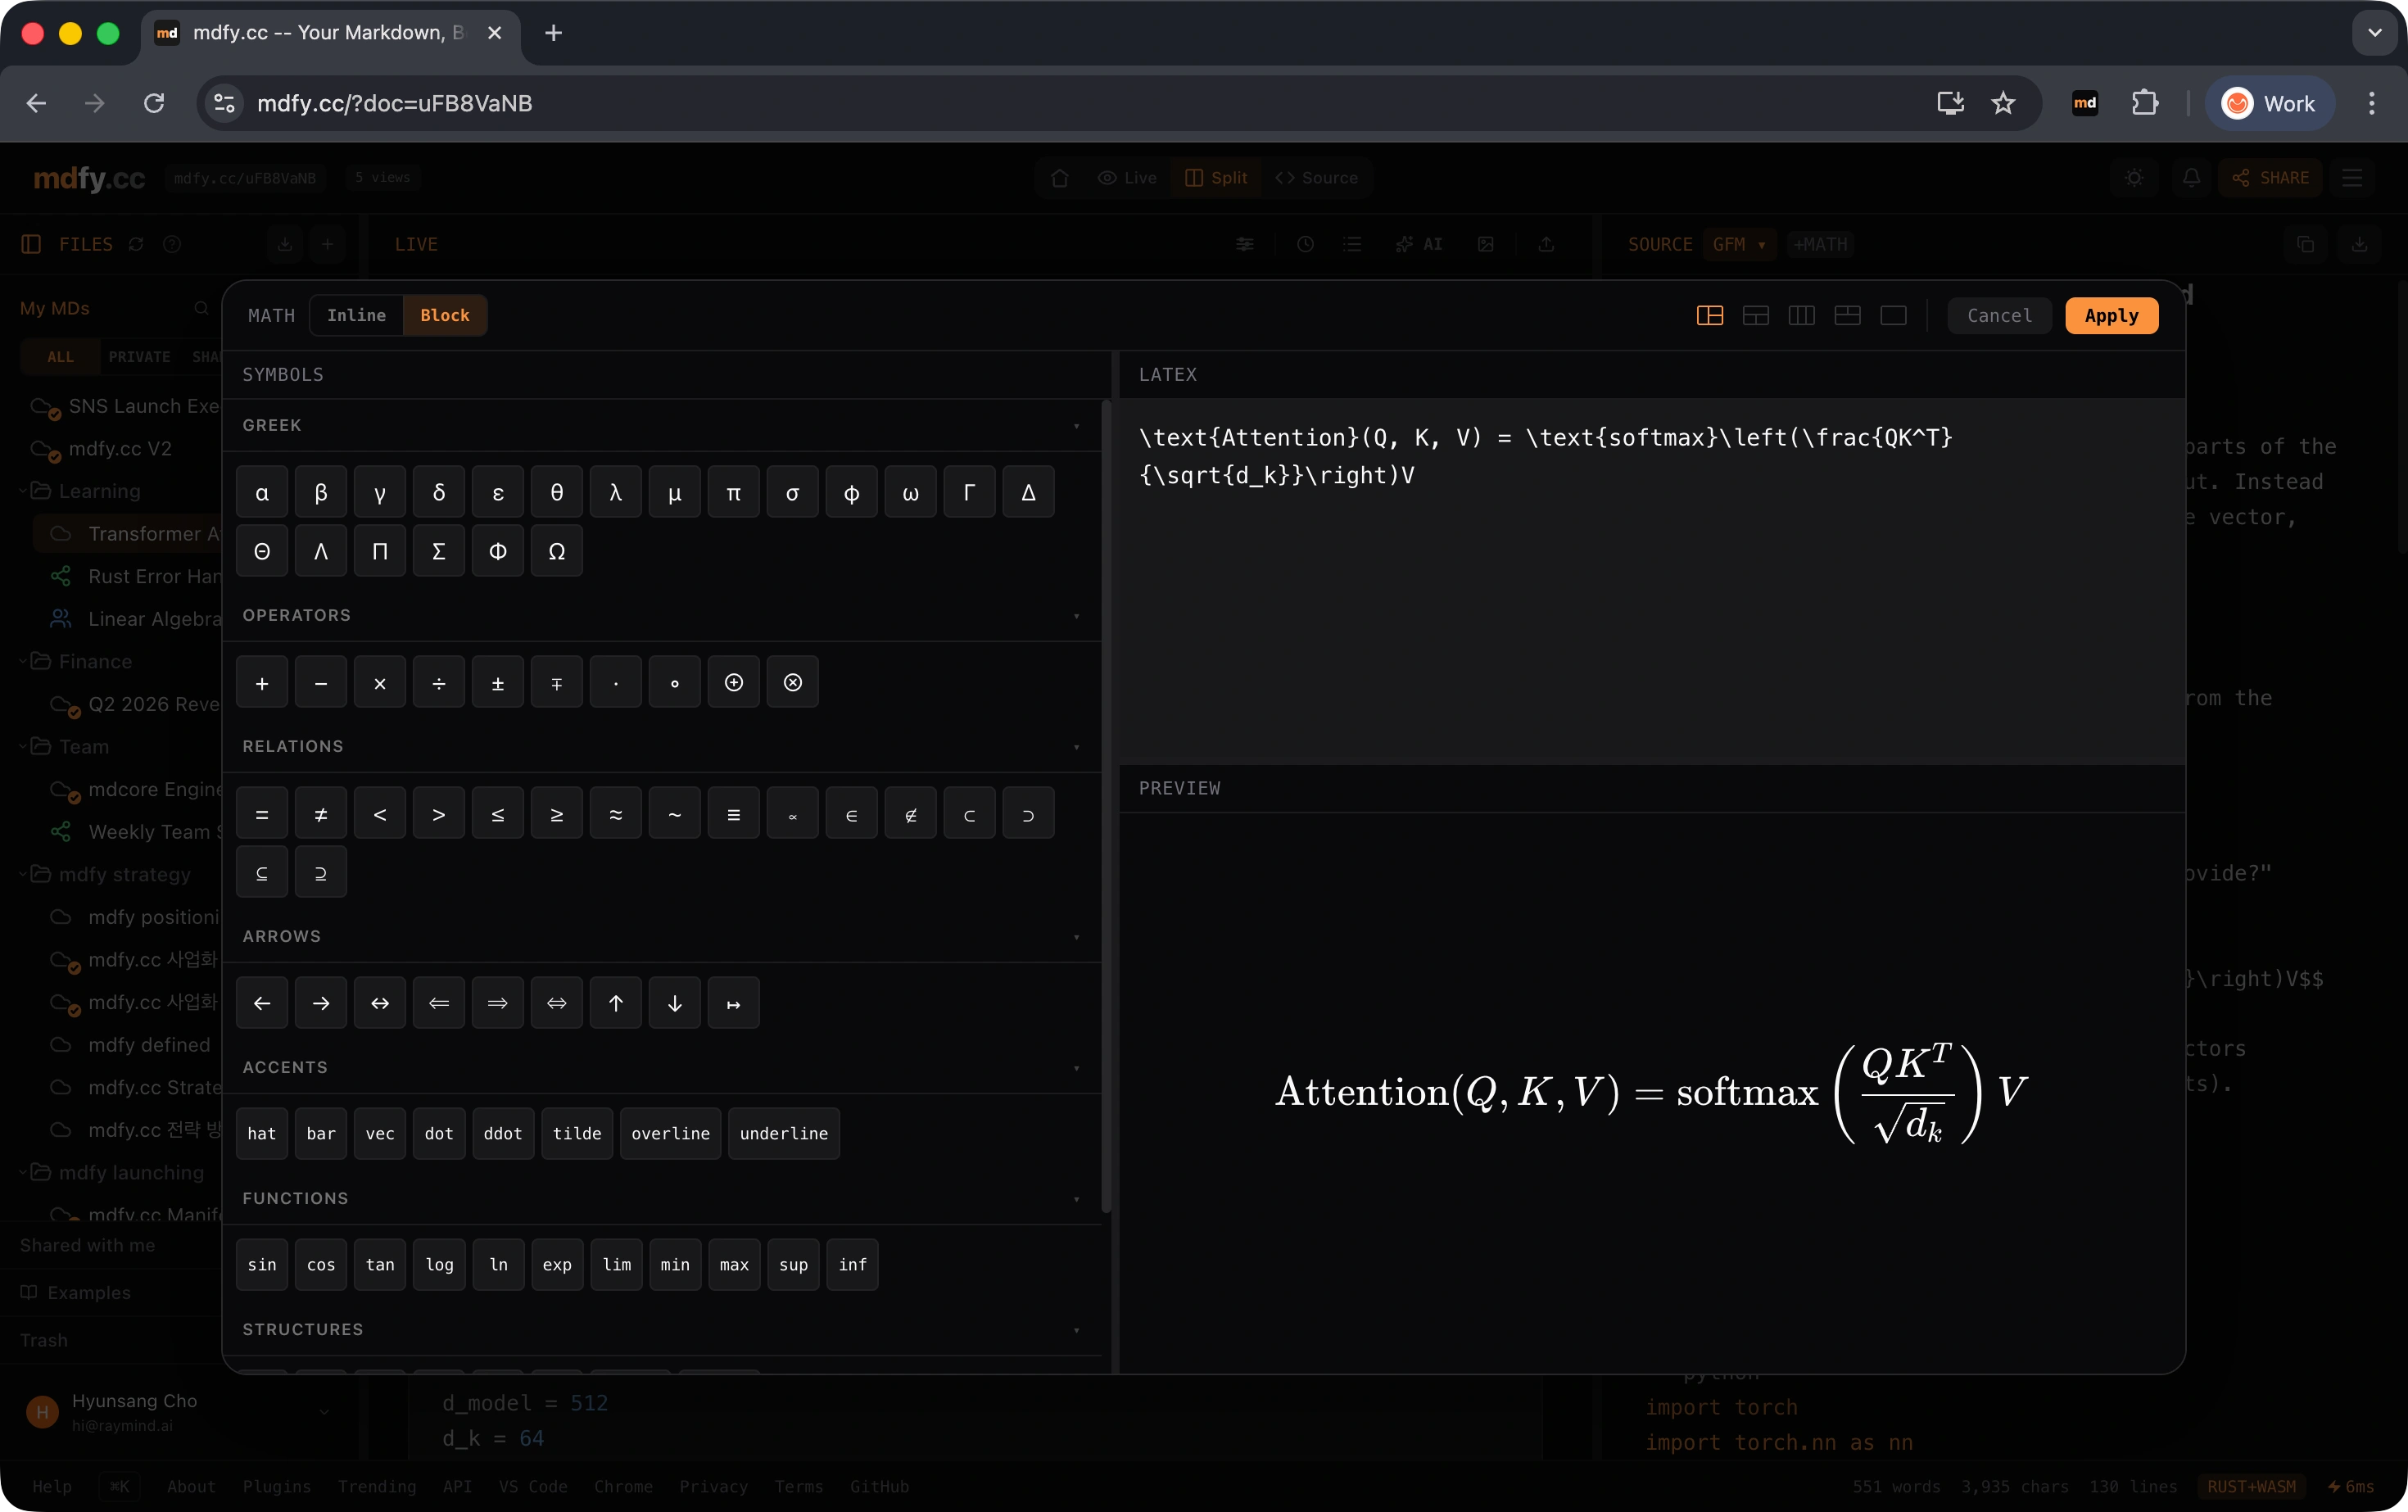Select the single-pane layout icon
The image size is (2408, 1512).
click(1893, 315)
